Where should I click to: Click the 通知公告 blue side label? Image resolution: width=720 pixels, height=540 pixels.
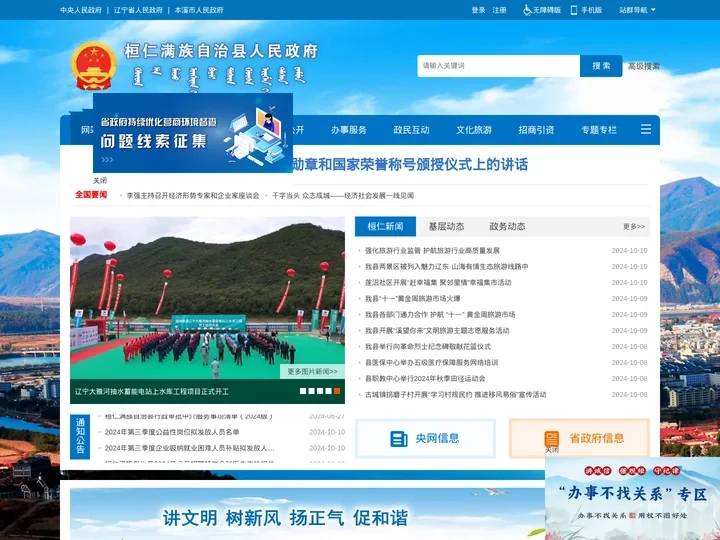coord(80,437)
